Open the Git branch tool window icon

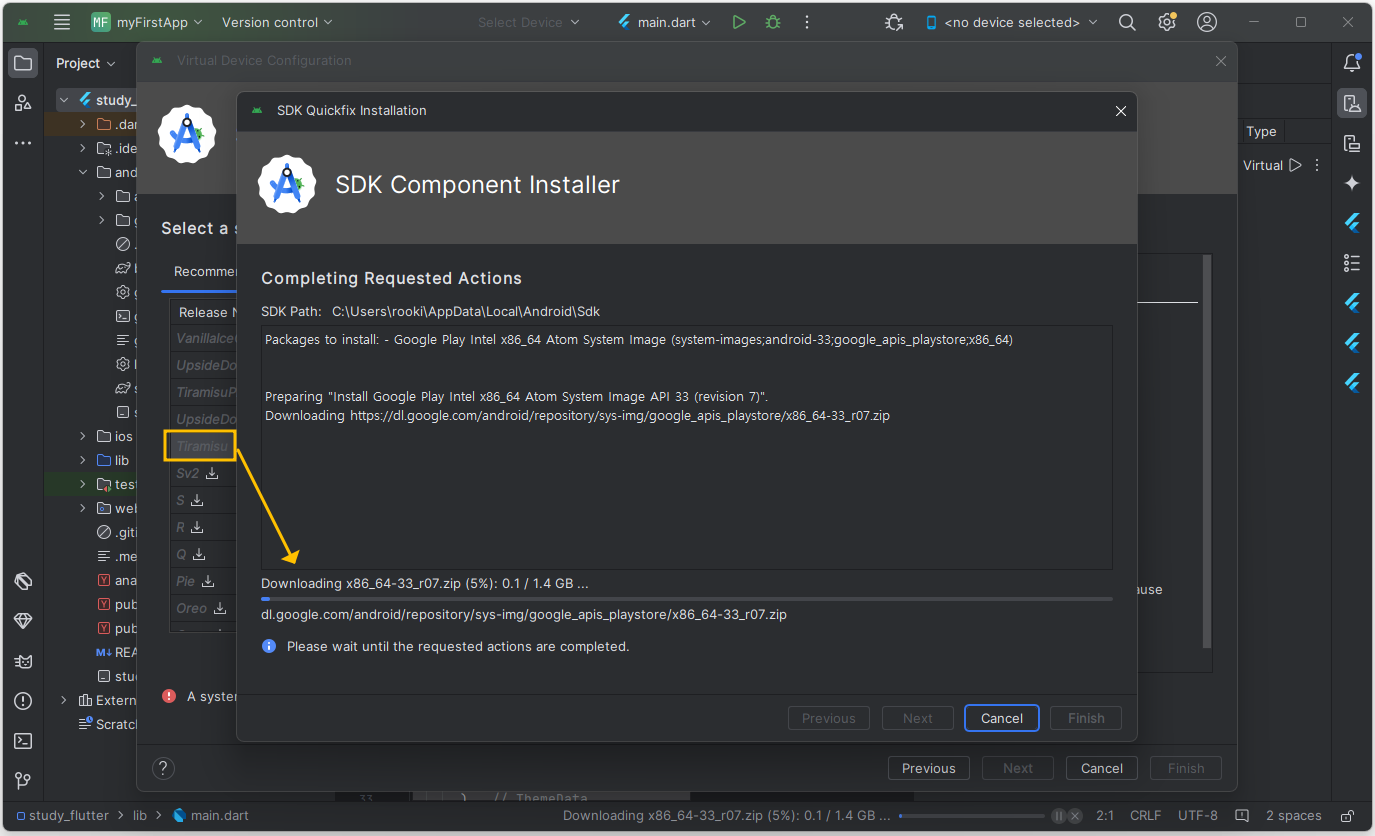(22, 781)
